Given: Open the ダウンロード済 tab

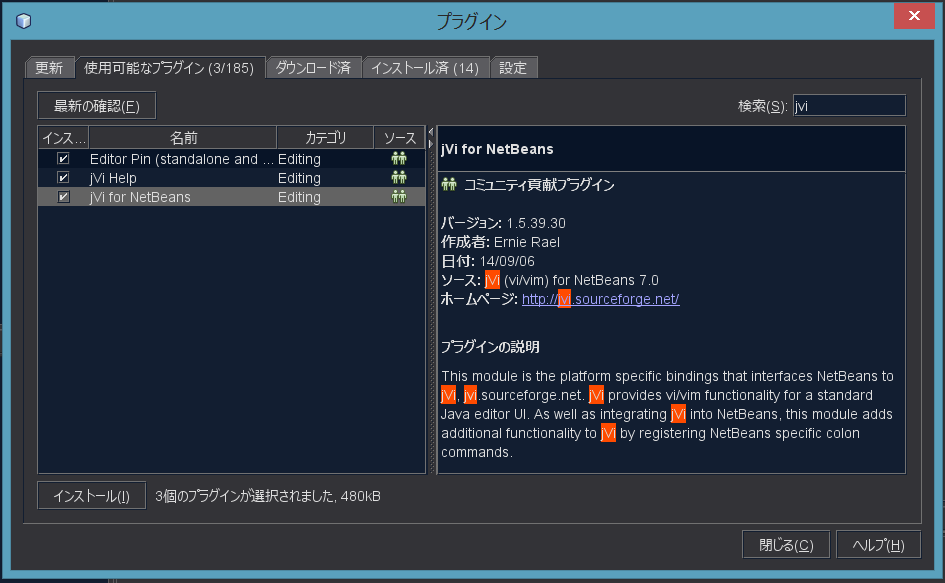Looking at the screenshot, I should [x=313, y=67].
